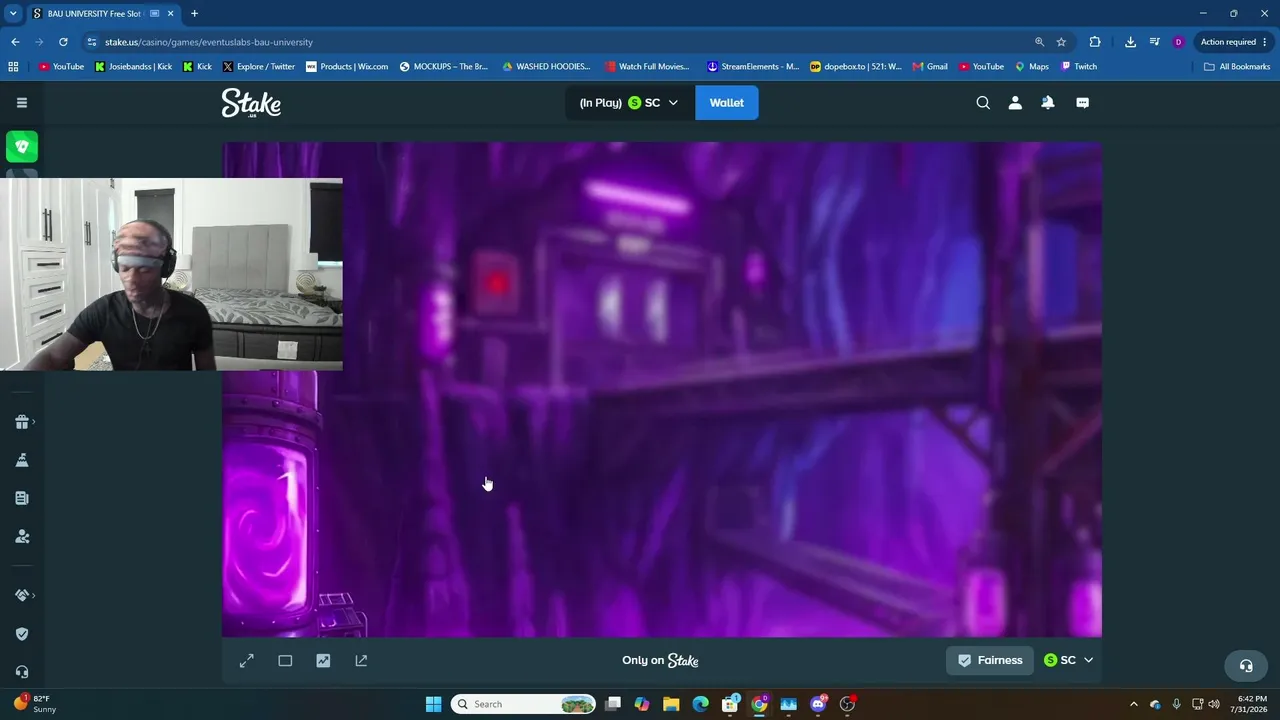The image size is (1280, 720).
Task: Open the StreamElements bookmark
Action: 752,67
